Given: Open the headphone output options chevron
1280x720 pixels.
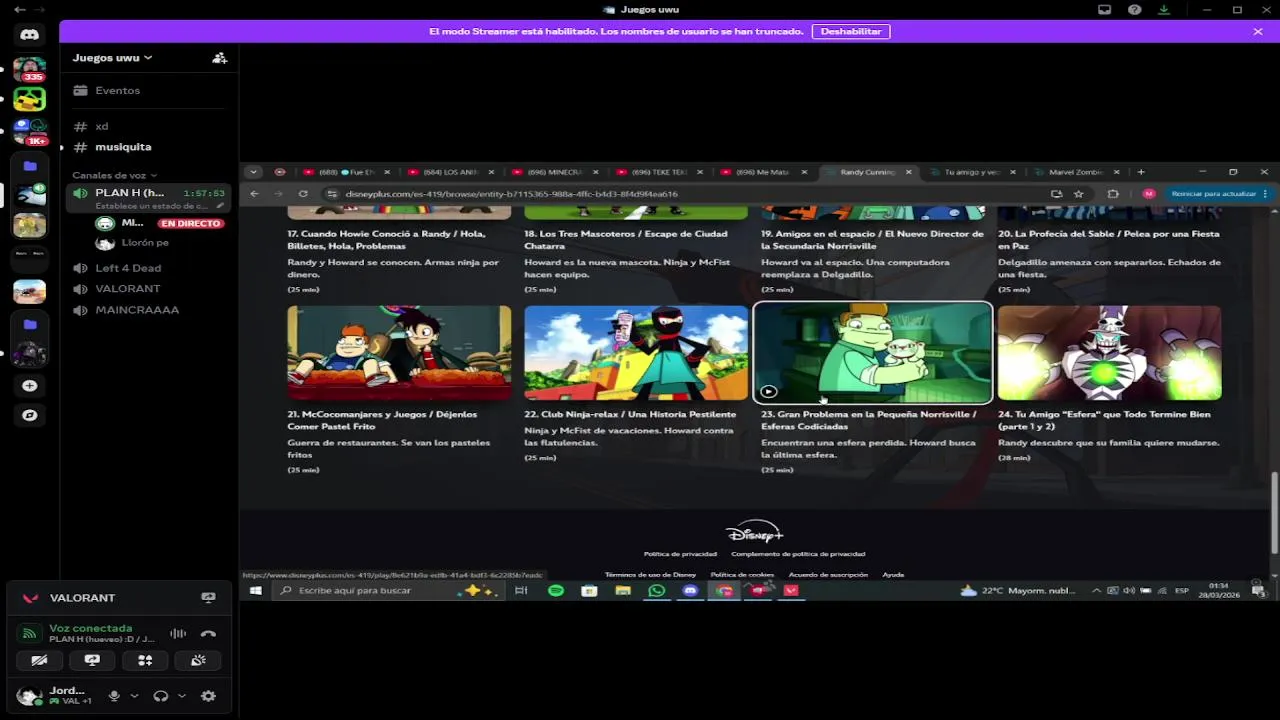Looking at the screenshot, I should pos(181,696).
